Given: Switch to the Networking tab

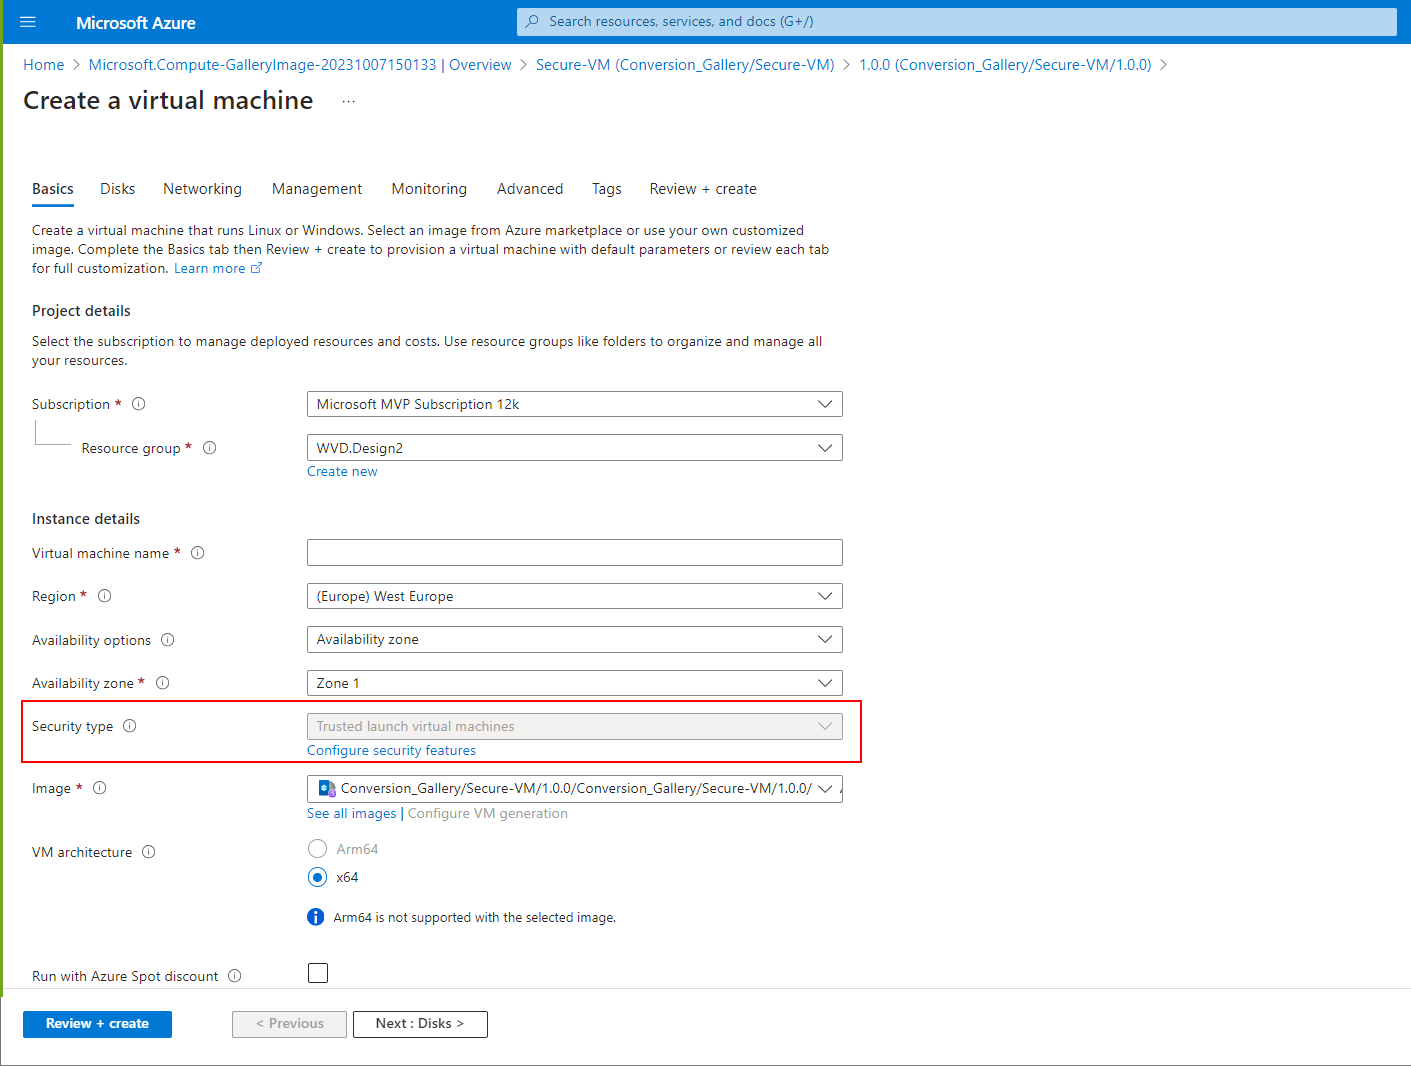Looking at the screenshot, I should (202, 189).
